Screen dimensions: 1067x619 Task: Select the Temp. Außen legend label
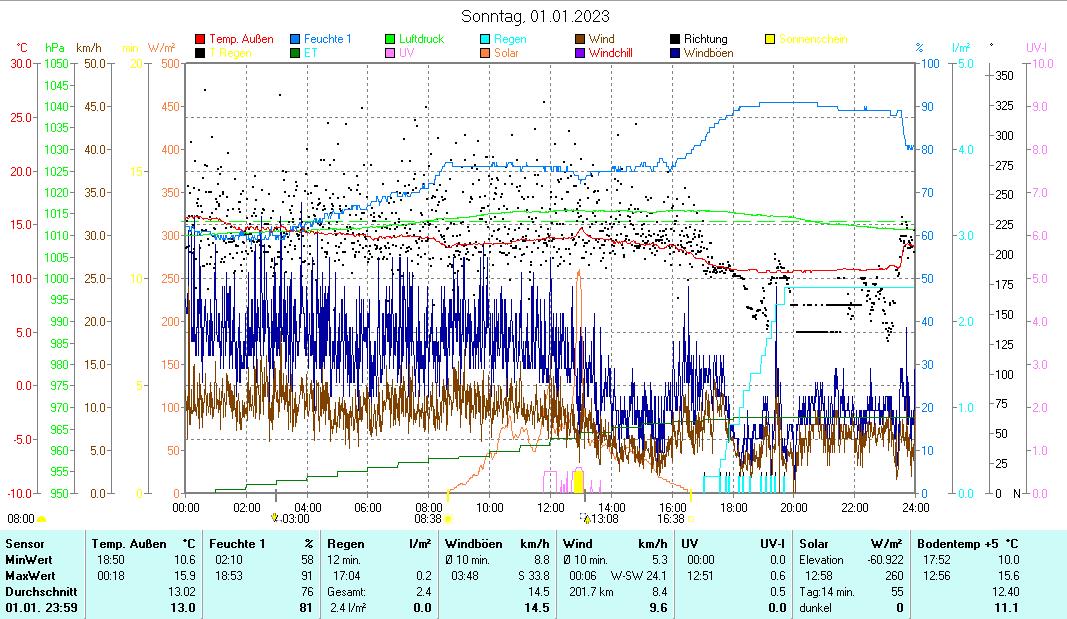pos(241,39)
